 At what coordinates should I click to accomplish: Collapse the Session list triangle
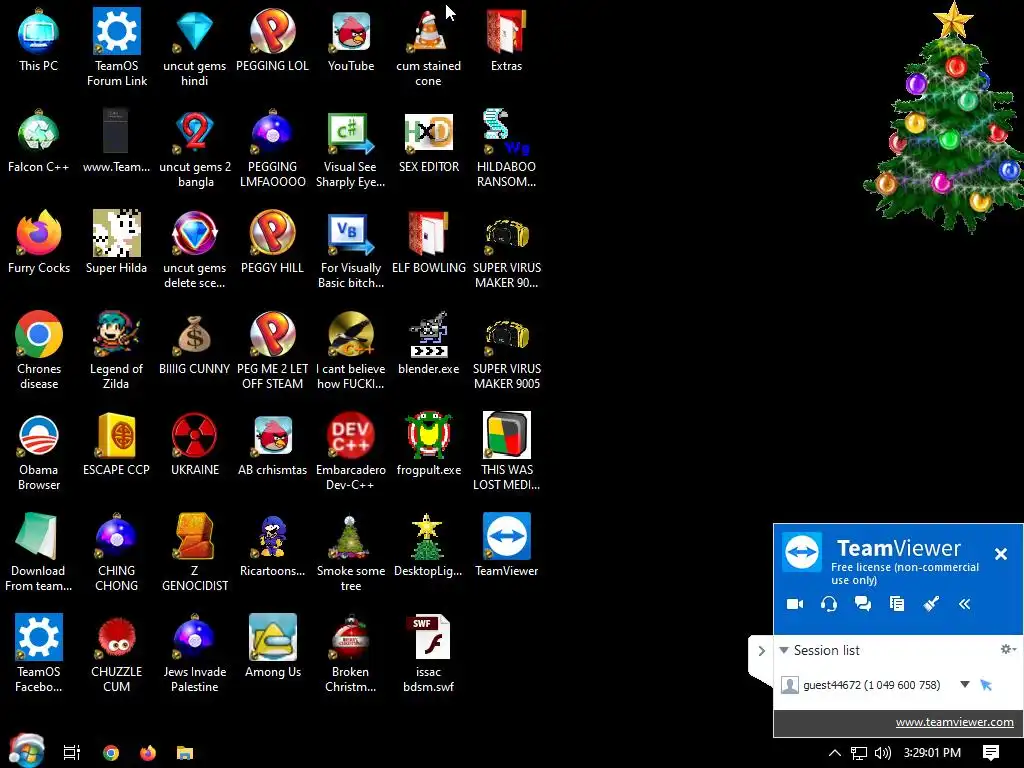click(784, 650)
